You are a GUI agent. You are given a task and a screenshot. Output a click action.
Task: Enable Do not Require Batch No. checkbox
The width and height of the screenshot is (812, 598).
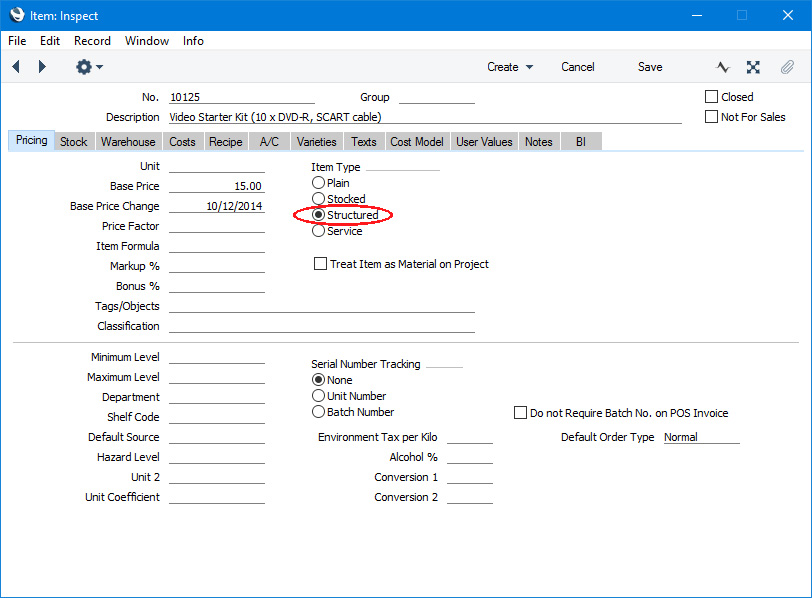[x=520, y=413]
